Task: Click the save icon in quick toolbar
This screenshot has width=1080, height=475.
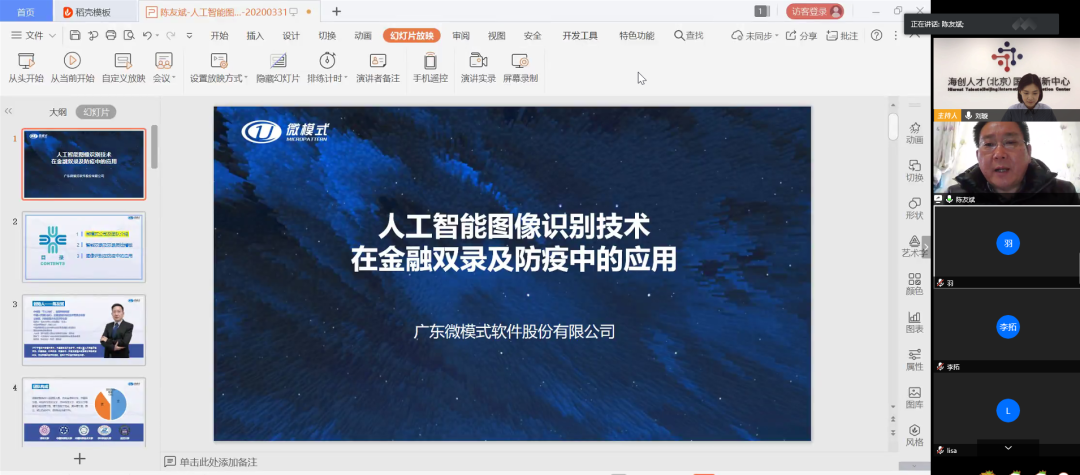Action: point(75,35)
